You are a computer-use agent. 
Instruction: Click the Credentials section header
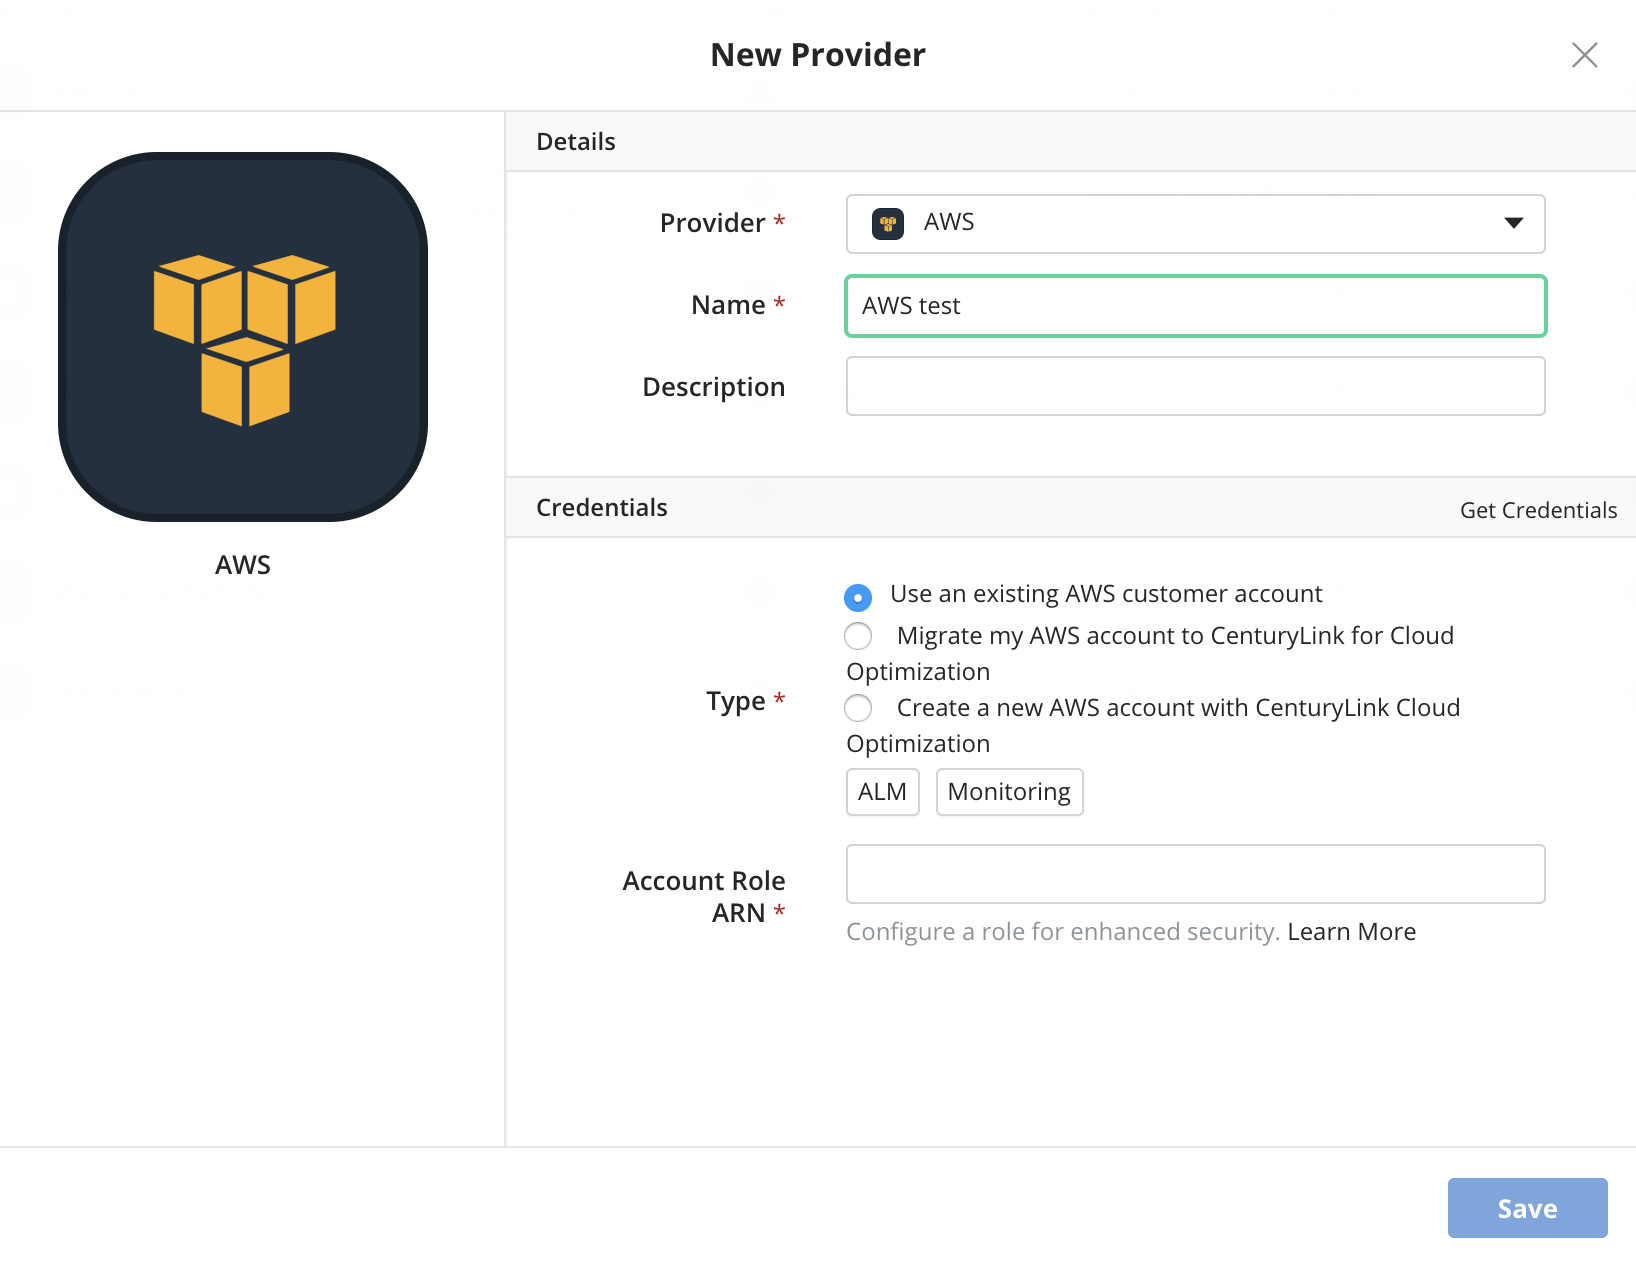(602, 507)
